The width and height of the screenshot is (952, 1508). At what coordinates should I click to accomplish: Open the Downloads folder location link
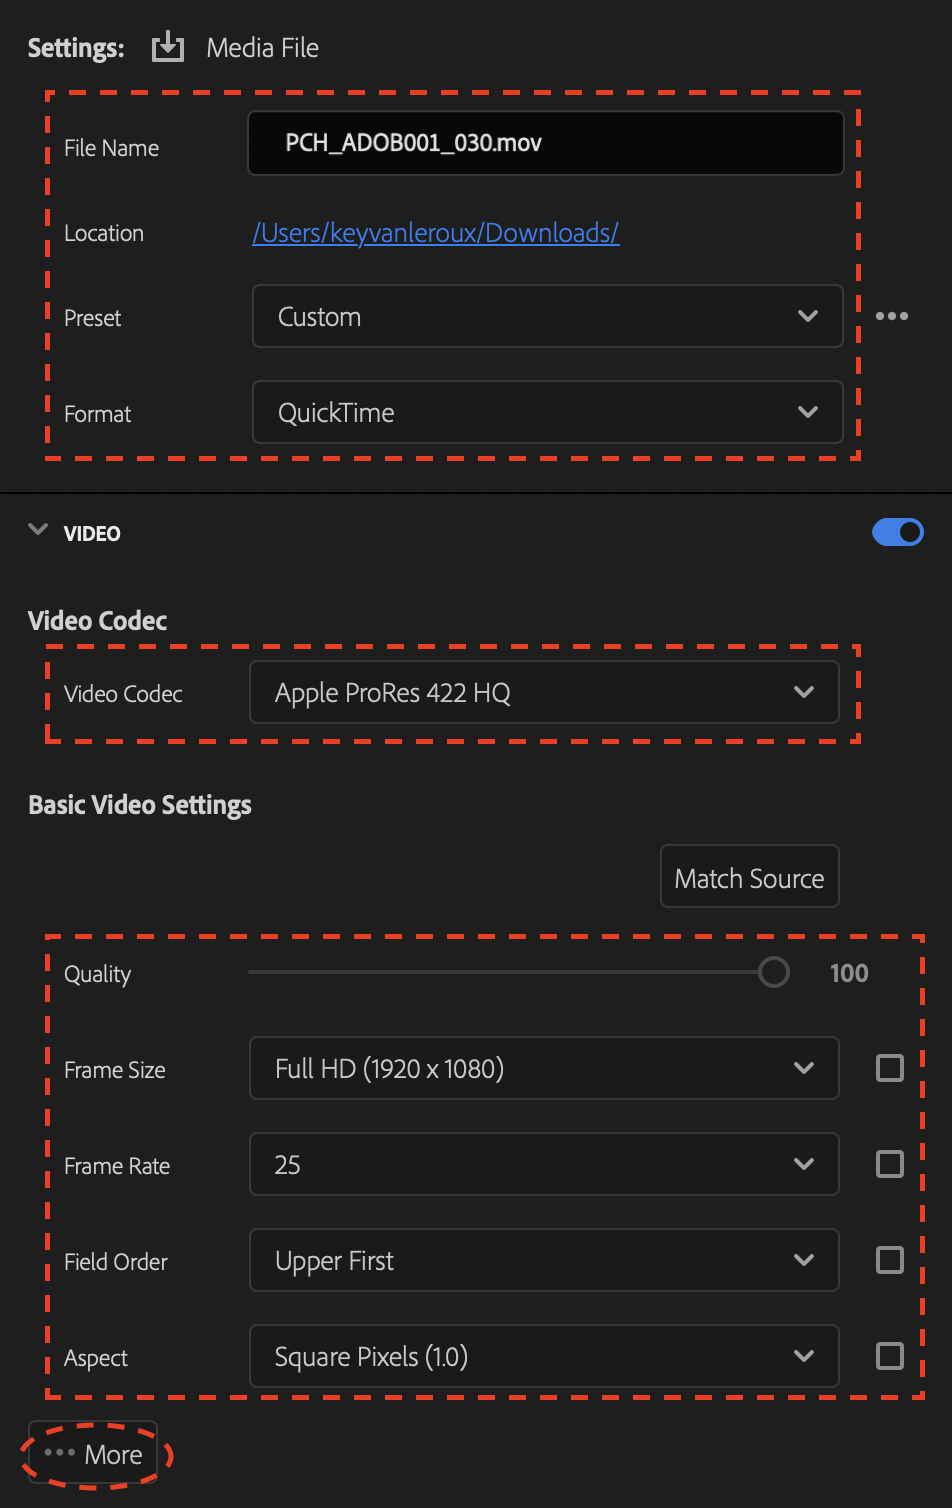click(x=436, y=232)
